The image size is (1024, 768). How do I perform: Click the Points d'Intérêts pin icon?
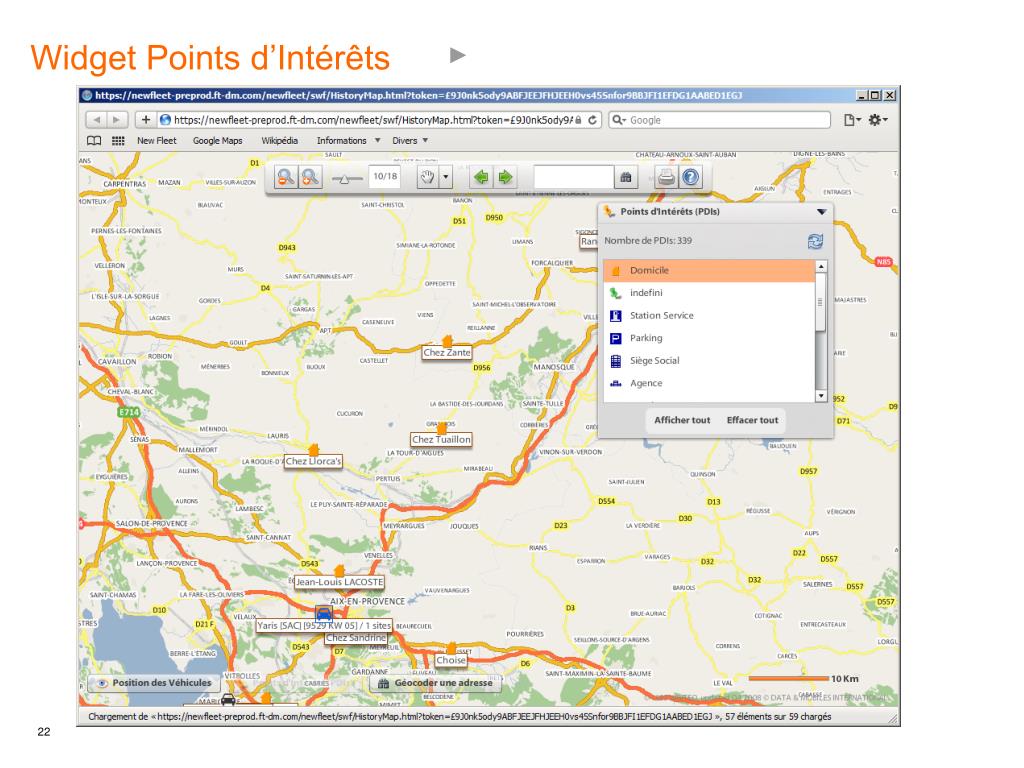pos(609,212)
